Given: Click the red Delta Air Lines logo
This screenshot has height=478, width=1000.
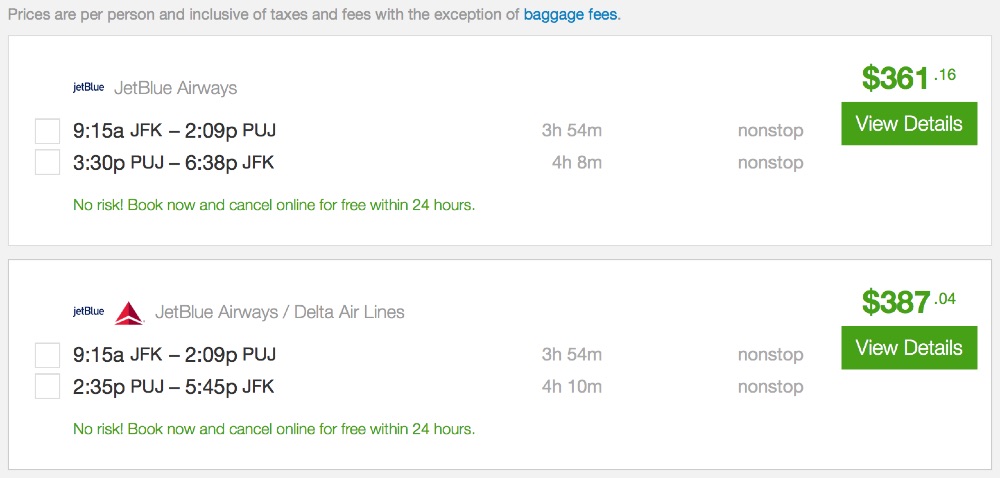Looking at the screenshot, I should 130,313.
